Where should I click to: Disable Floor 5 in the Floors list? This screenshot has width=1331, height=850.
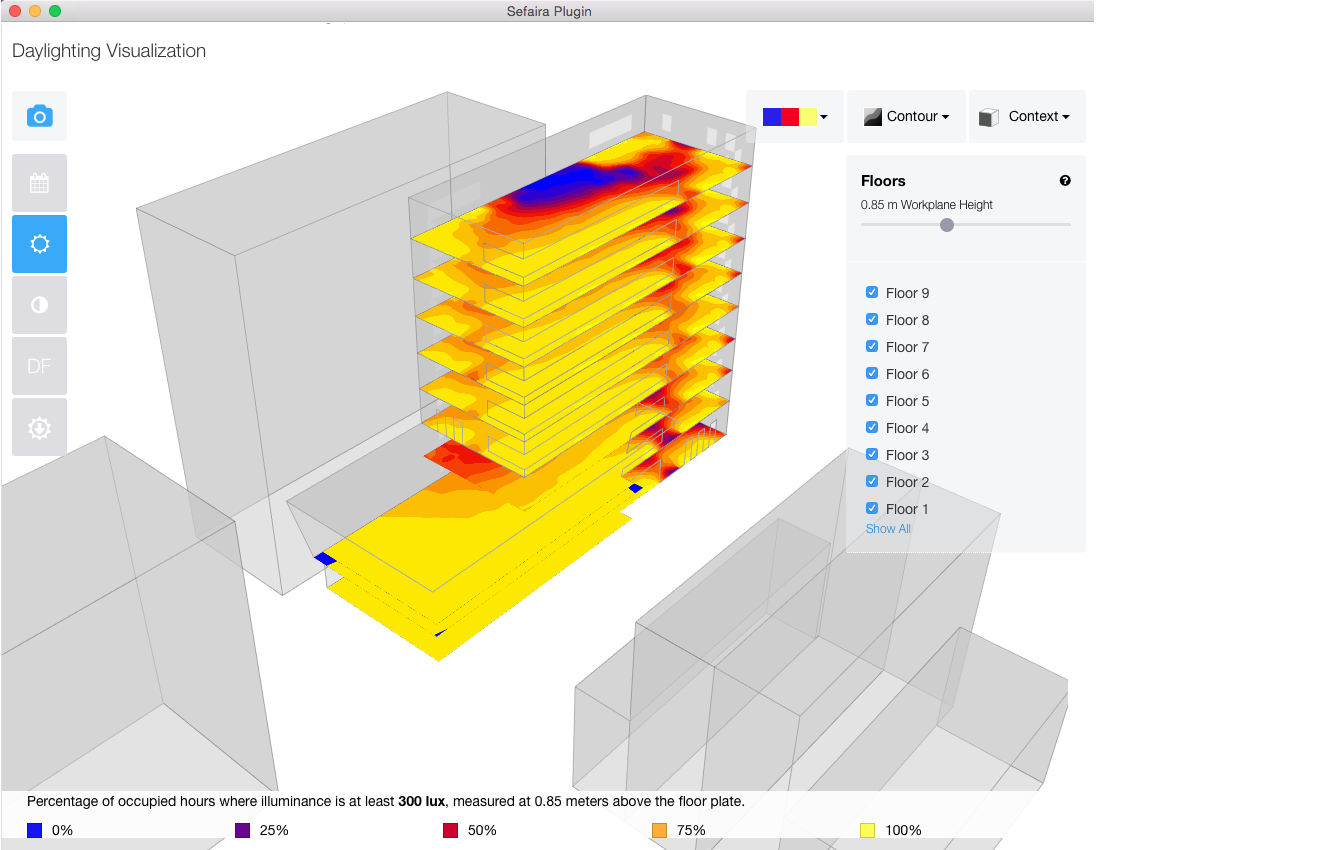[871, 400]
